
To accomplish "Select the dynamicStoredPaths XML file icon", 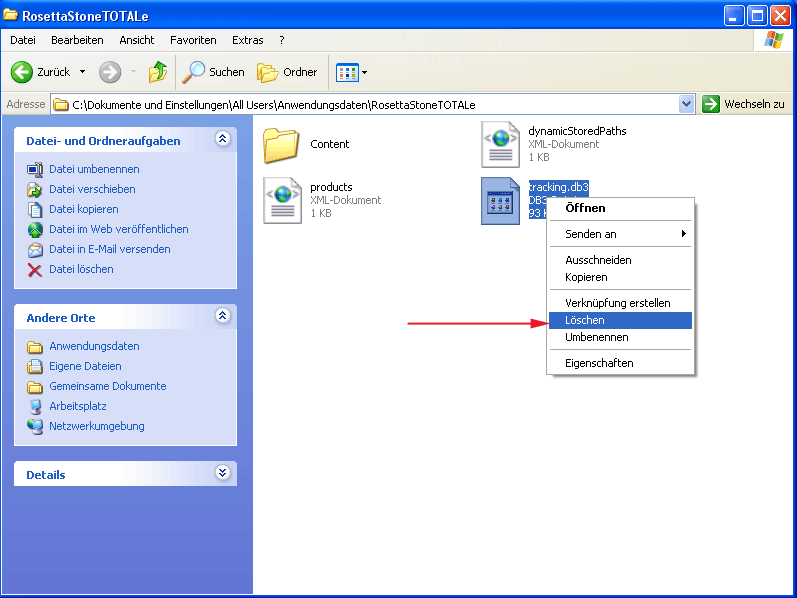I will point(500,144).
